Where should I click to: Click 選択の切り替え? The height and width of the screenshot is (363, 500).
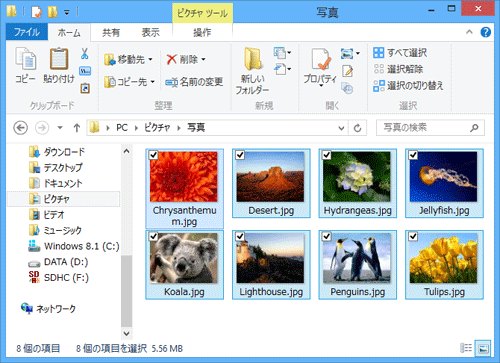tap(408, 86)
